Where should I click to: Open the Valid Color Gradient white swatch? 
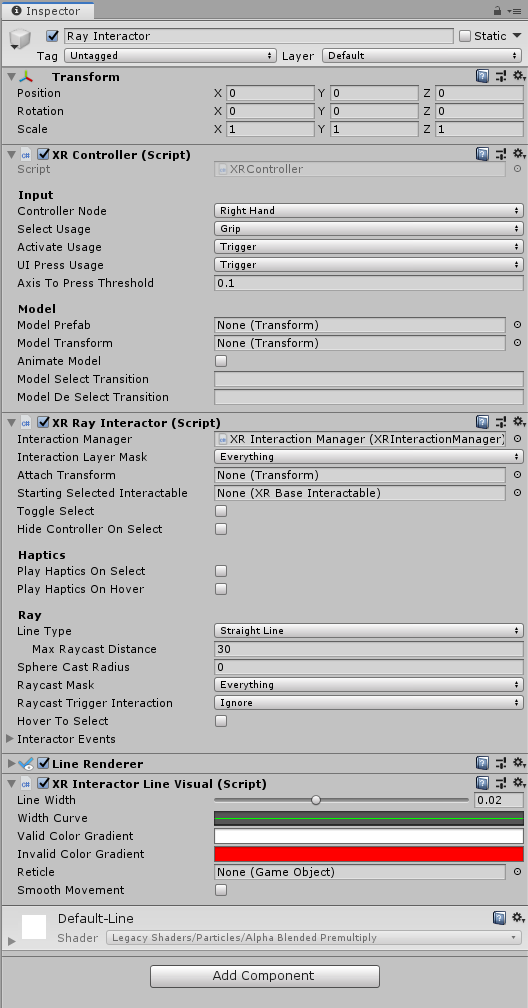coord(369,836)
